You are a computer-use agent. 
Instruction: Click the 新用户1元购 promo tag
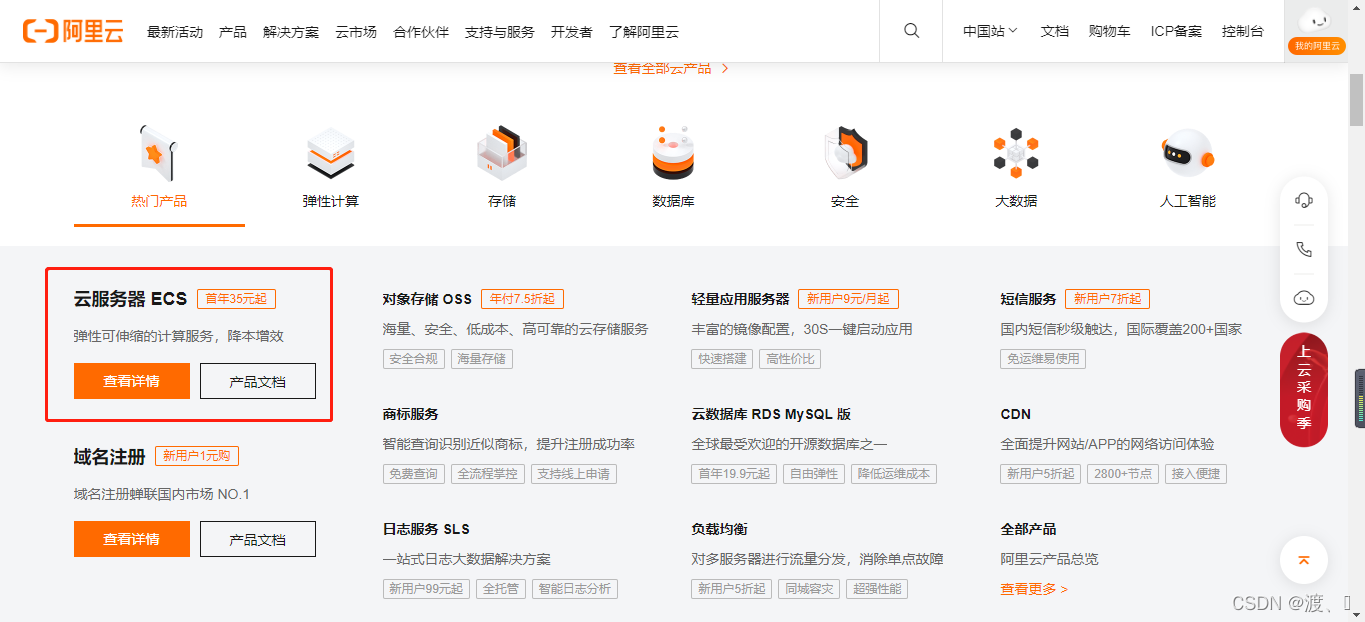(197, 456)
